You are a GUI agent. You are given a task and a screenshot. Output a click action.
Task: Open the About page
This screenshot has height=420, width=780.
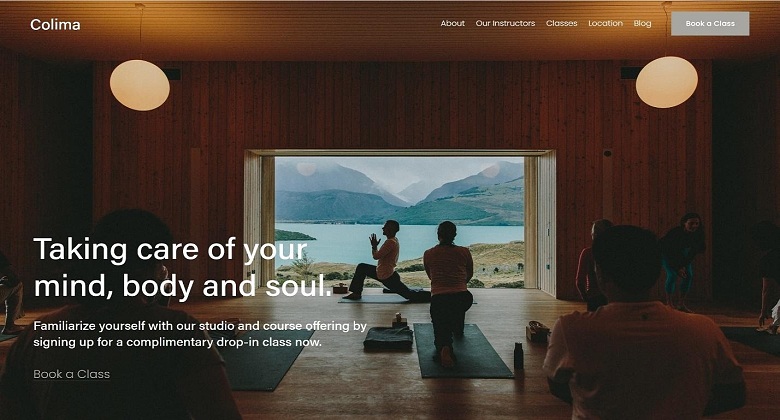point(453,23)
